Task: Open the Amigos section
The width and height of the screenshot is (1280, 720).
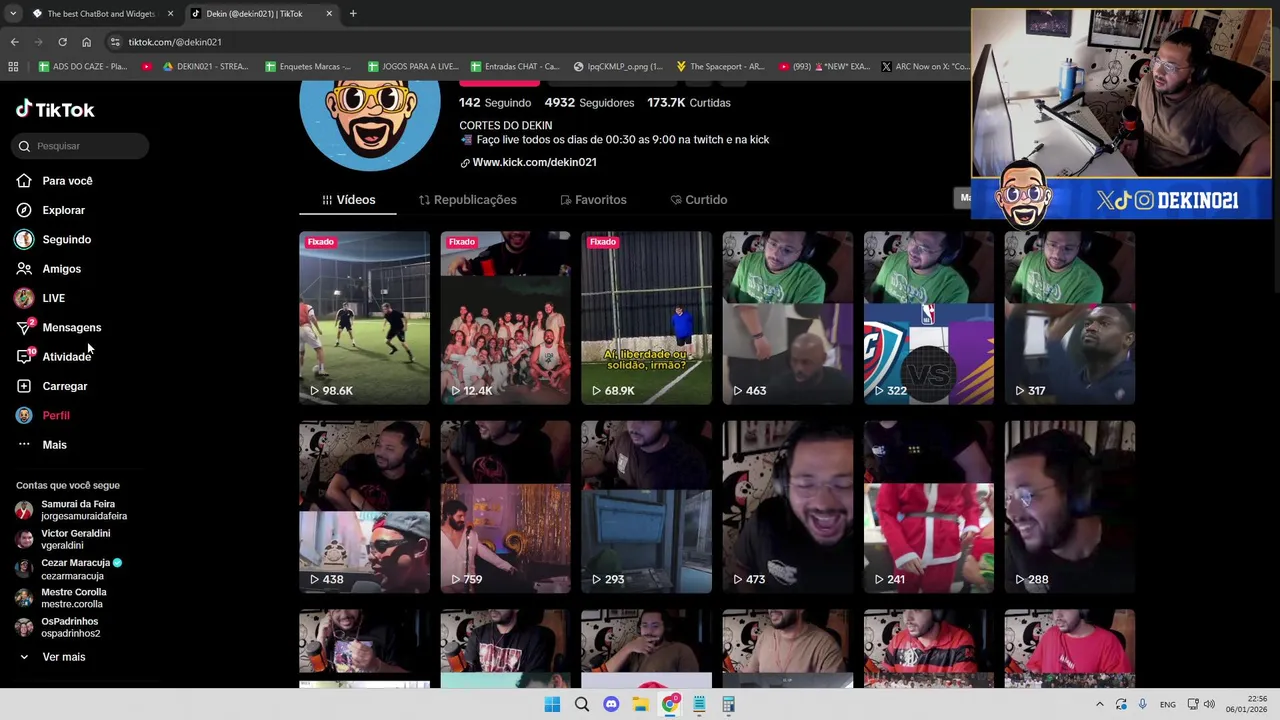Action: pos(49,269)
